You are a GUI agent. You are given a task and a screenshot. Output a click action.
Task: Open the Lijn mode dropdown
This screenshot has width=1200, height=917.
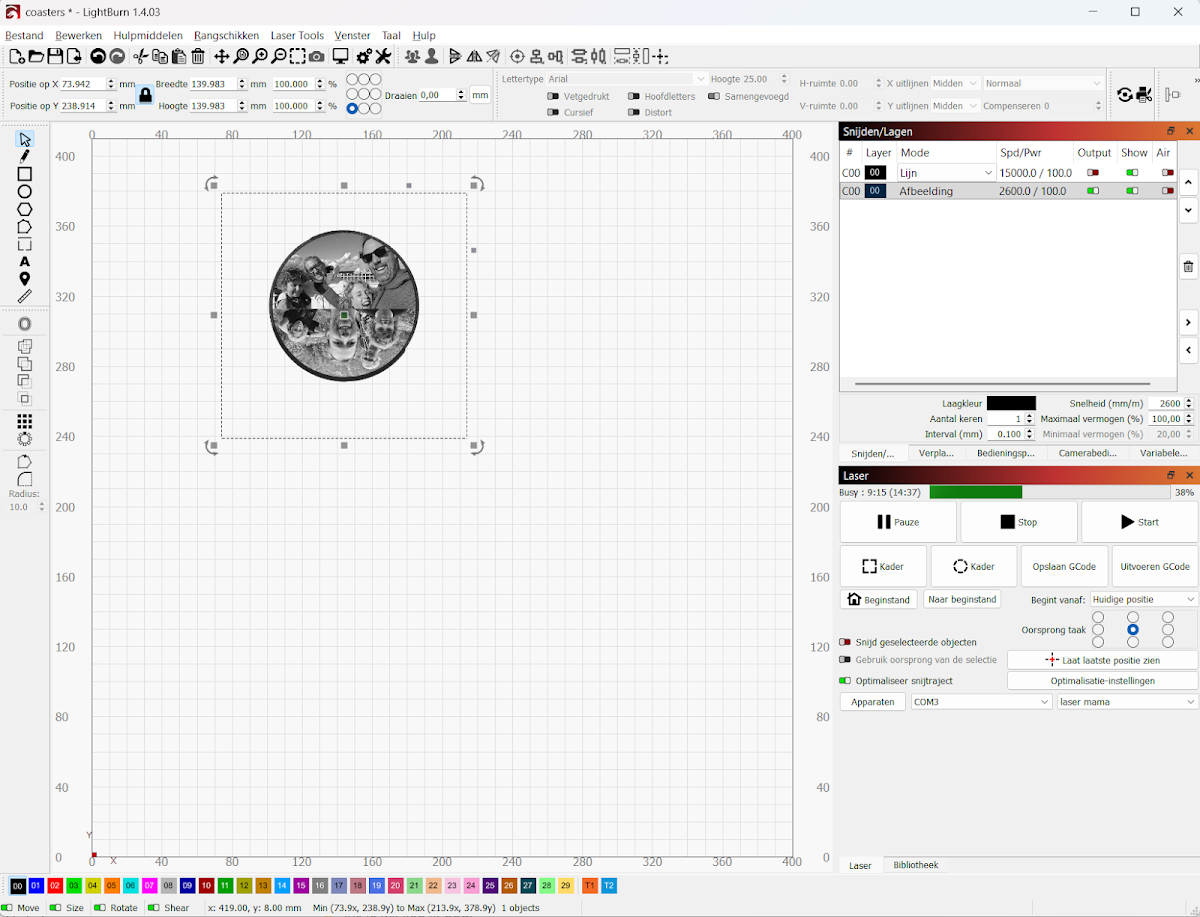[945, 172]
